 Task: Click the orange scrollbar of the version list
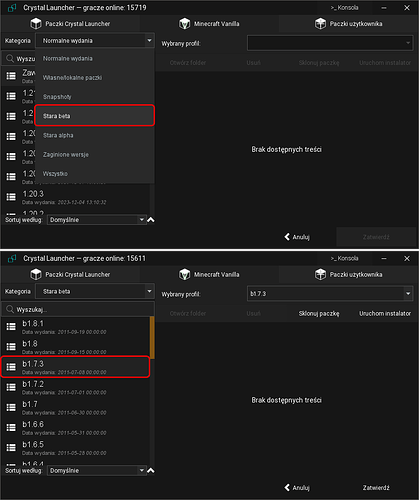152,337
